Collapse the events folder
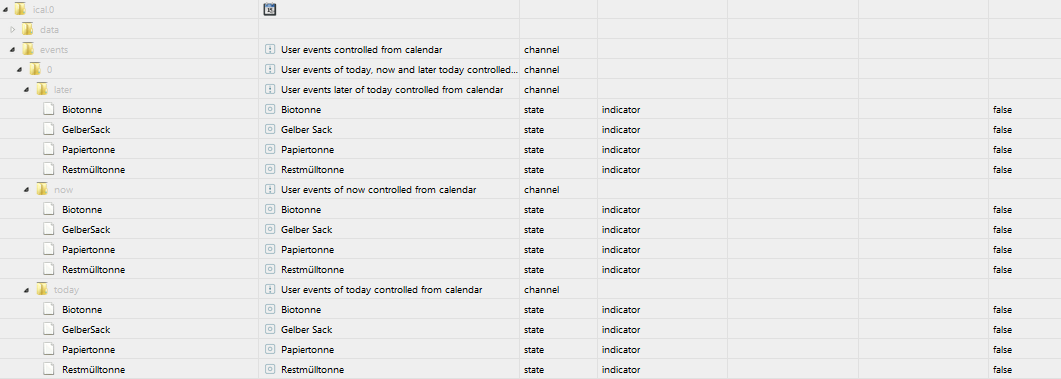The image size is (1061, 379). coord(12,49)
